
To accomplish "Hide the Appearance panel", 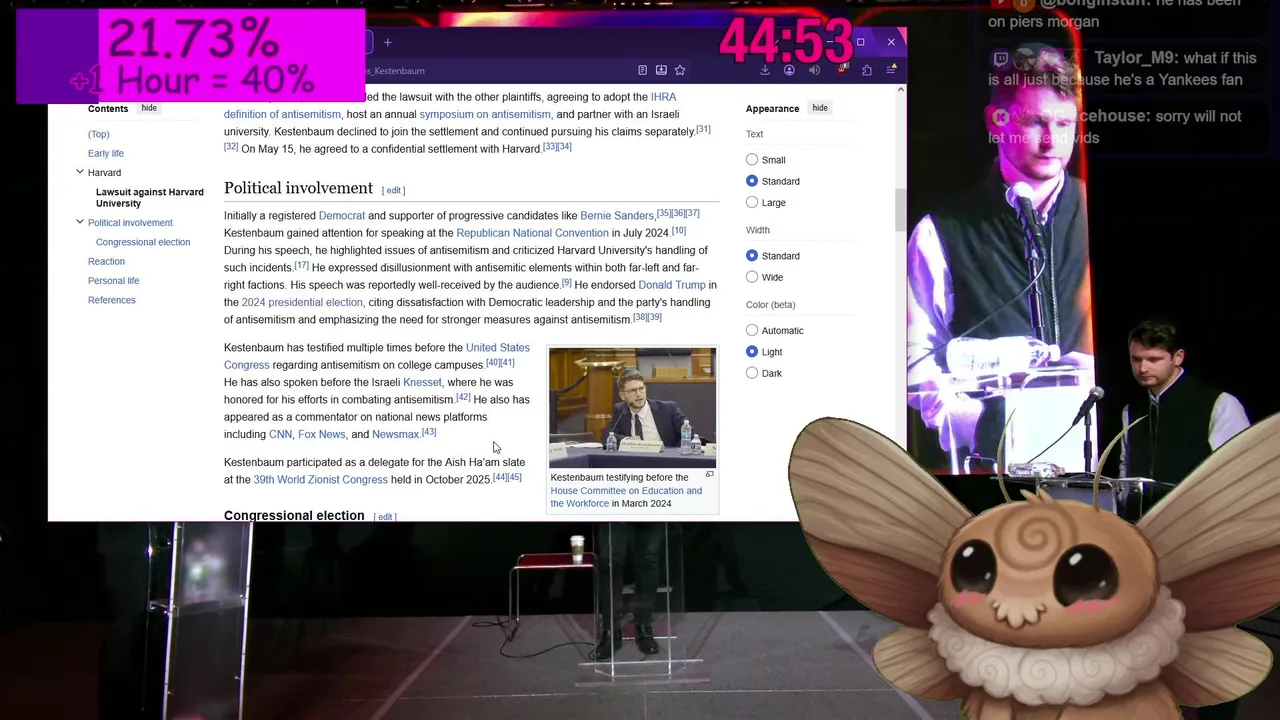I will [820, 108].
